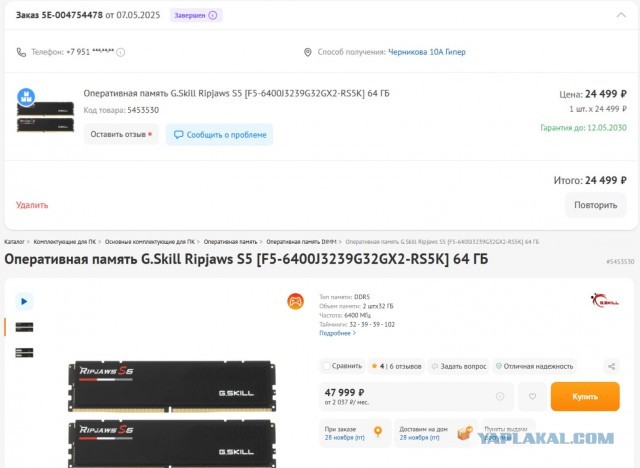
Task: Click the location pin icon near Способ получения
Action: [308, 52]
